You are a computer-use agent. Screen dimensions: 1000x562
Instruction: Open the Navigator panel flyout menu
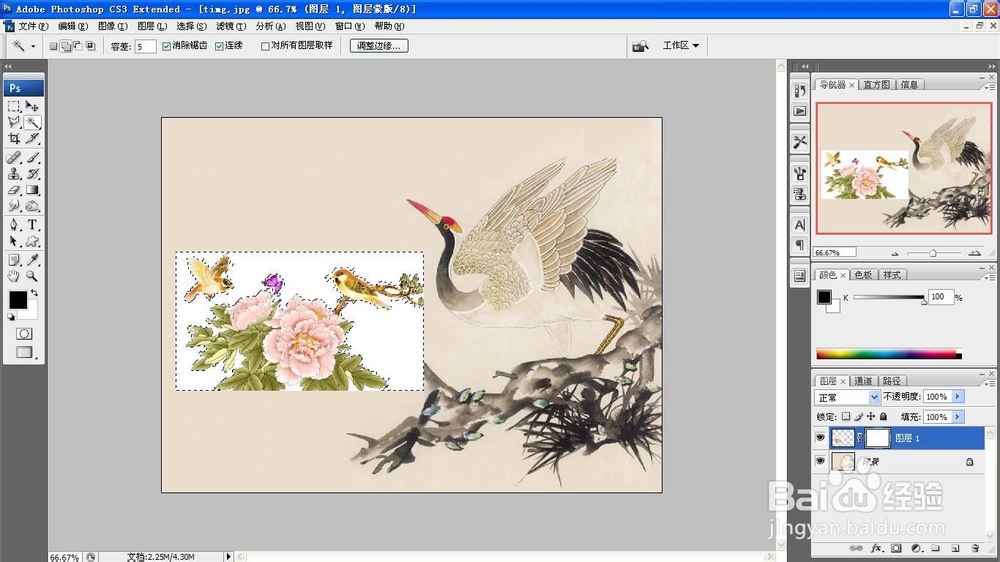(x=990, y=87)
